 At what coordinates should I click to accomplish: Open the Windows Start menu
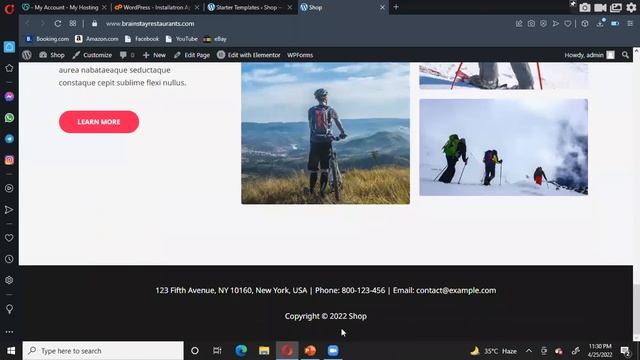11,351
